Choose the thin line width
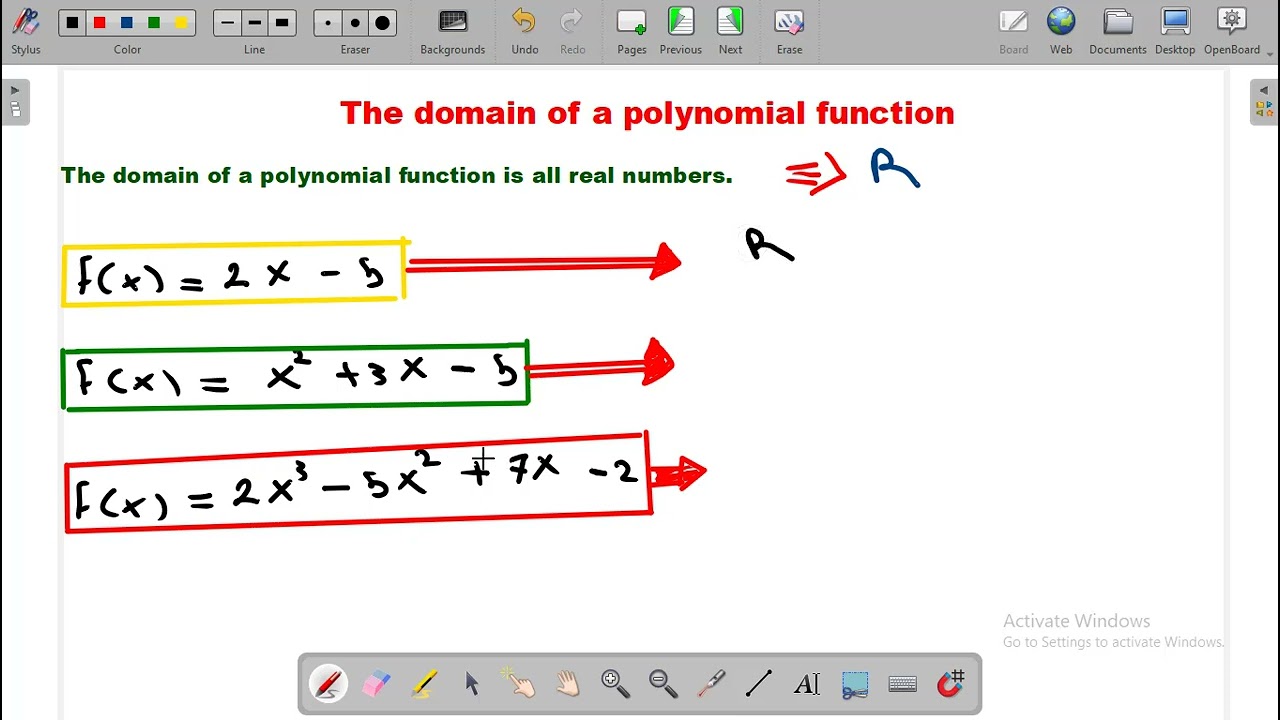Screen dimensions: 1280x720 pos(228,23)
